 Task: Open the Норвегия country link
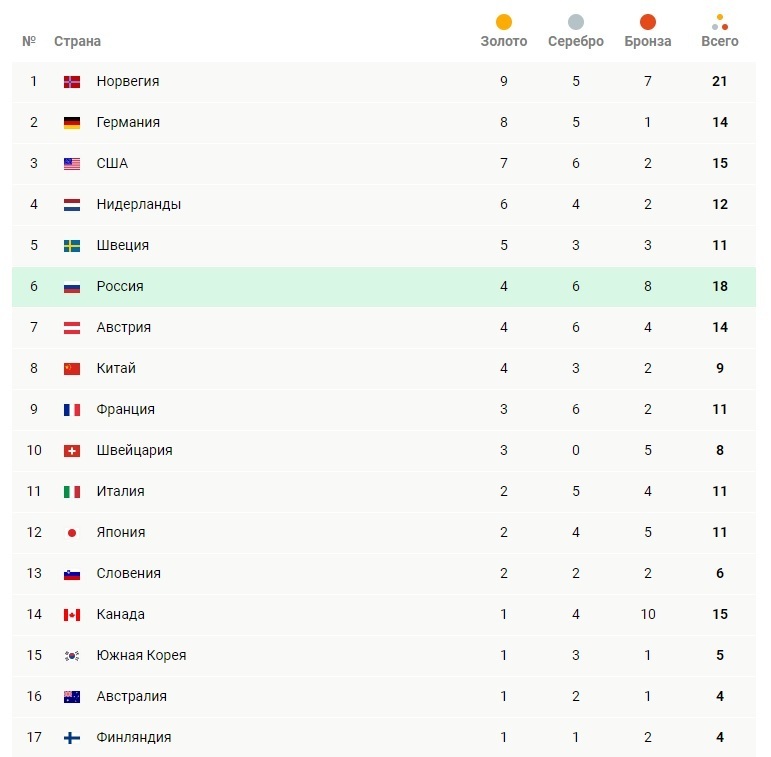[x=128, y=82]
